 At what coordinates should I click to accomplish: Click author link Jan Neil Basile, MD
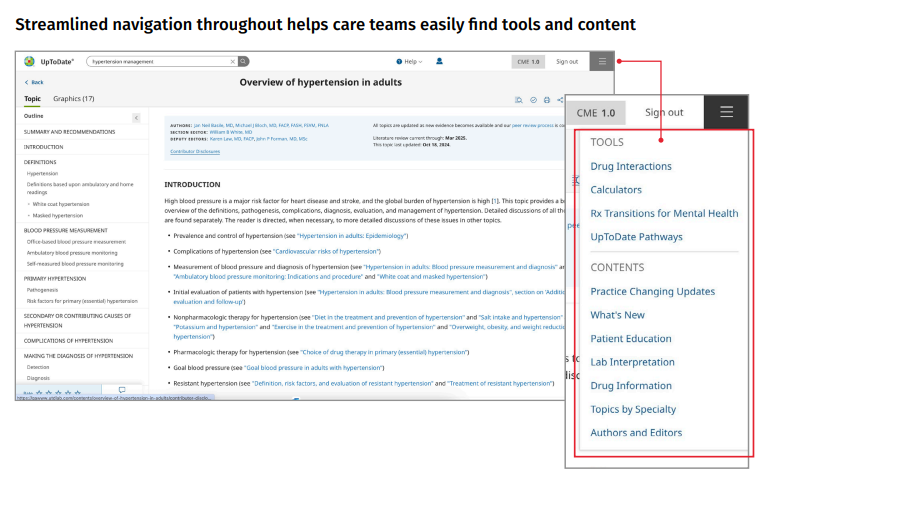pyautogui.click(x=213, y=125)
